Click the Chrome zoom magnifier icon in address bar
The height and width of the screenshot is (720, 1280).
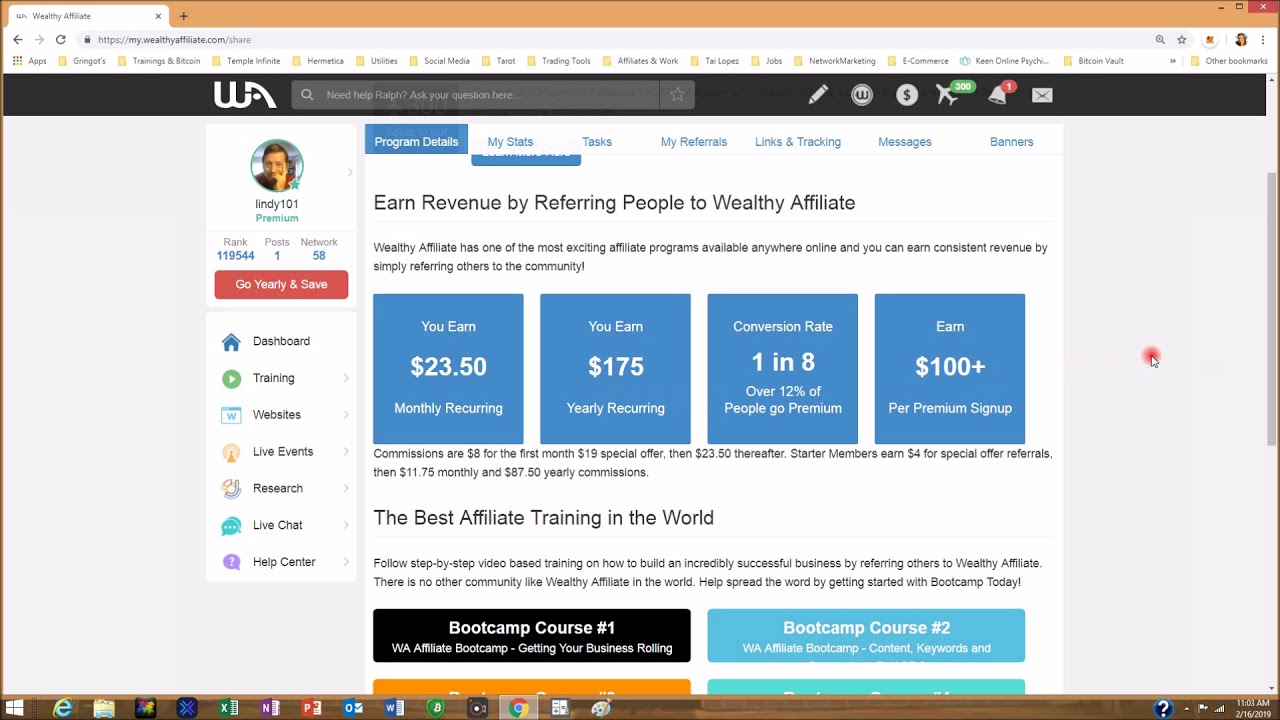click(x=1160, y=40)
